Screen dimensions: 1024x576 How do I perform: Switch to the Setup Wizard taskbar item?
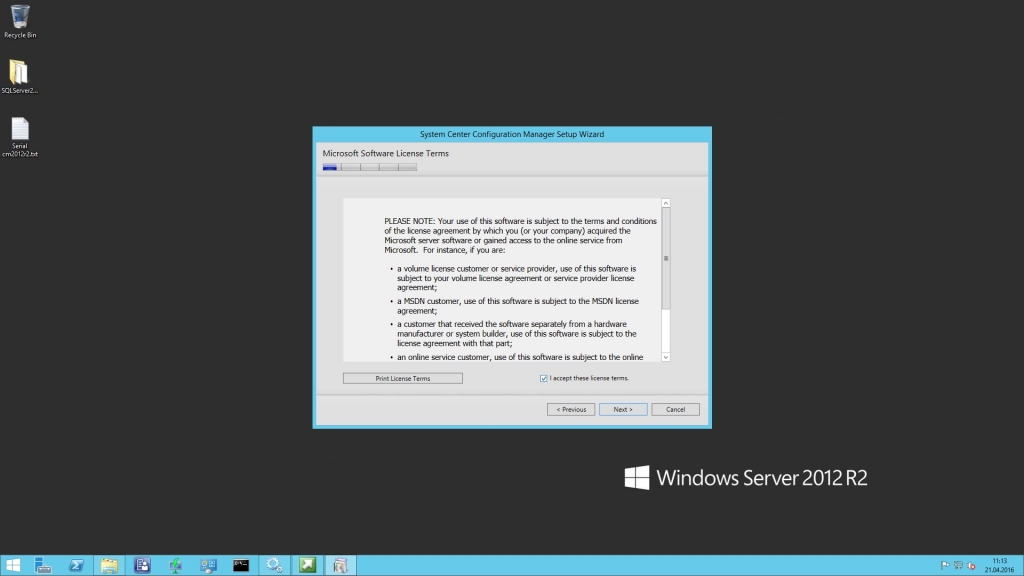340,565
